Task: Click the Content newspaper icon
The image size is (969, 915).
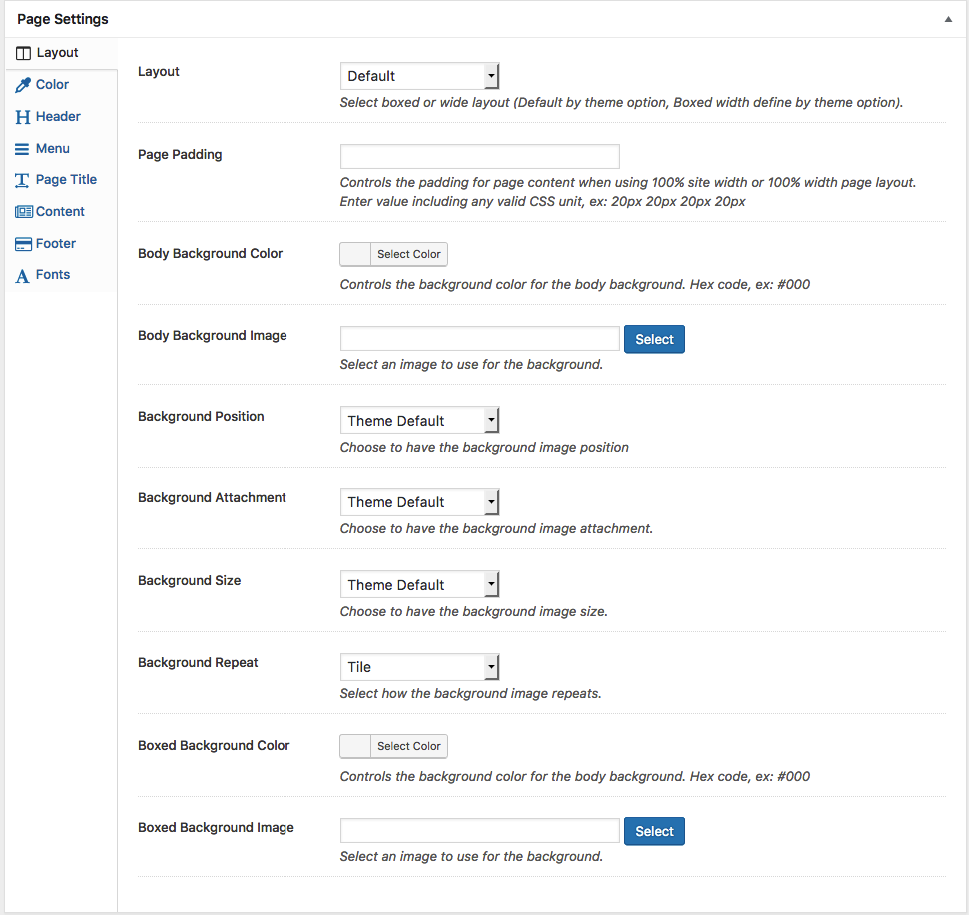Action: (23, 212)
